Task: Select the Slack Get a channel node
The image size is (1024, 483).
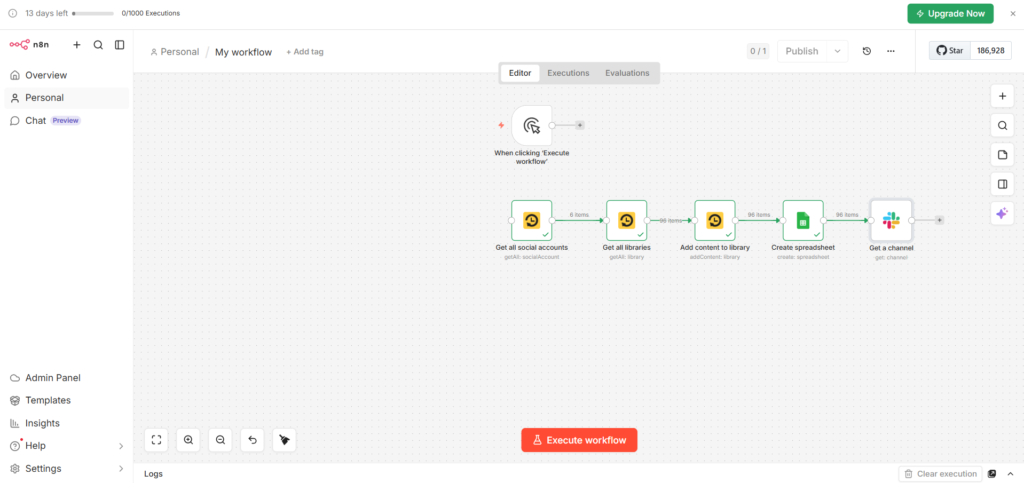Action: coord(891,221)
